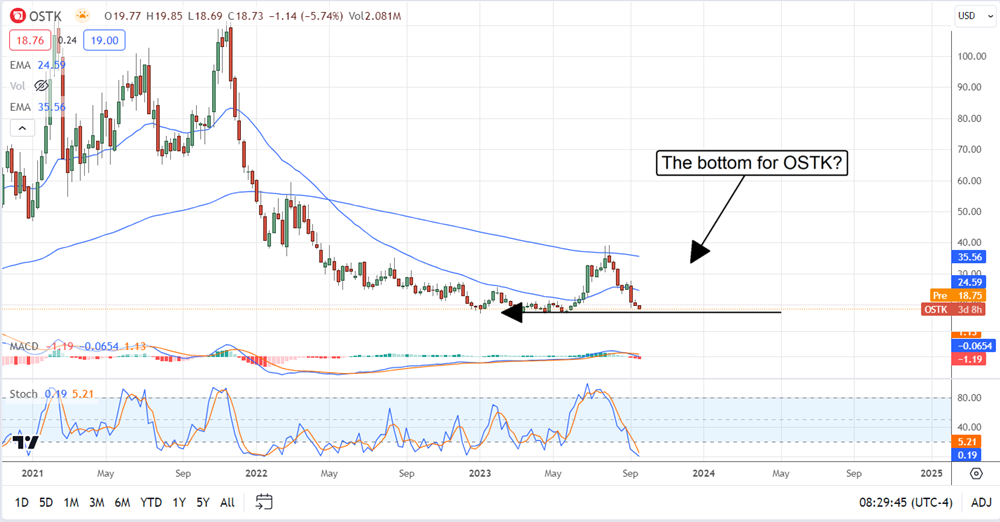Open the USD currency dropdown
Screen dimensions: 1000x522
pyautogui.click(x=976, y=16)
